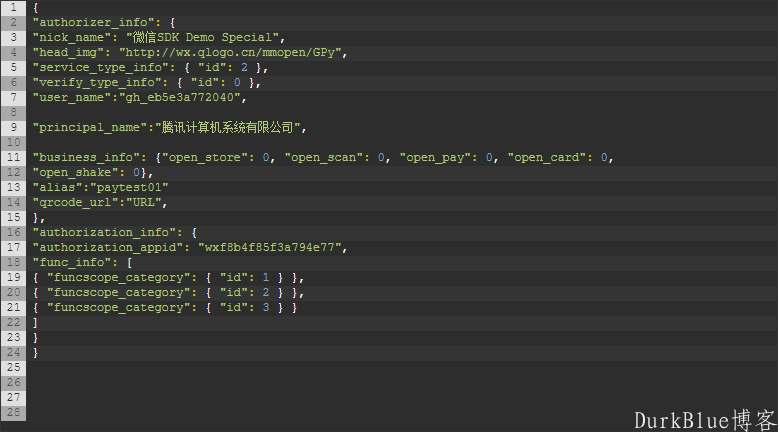Click the "principal_name" key
The image size is (780, 432).
click(x=90, y=127)
